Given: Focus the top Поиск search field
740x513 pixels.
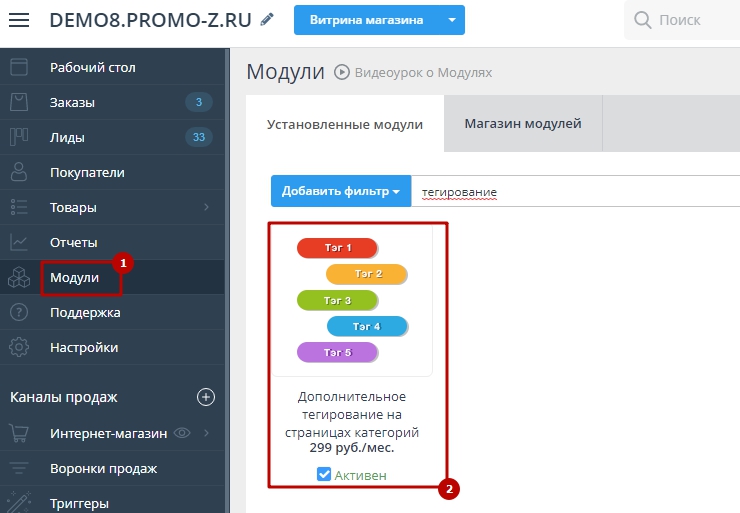Looking at the screenshot, I should (680, 20).
